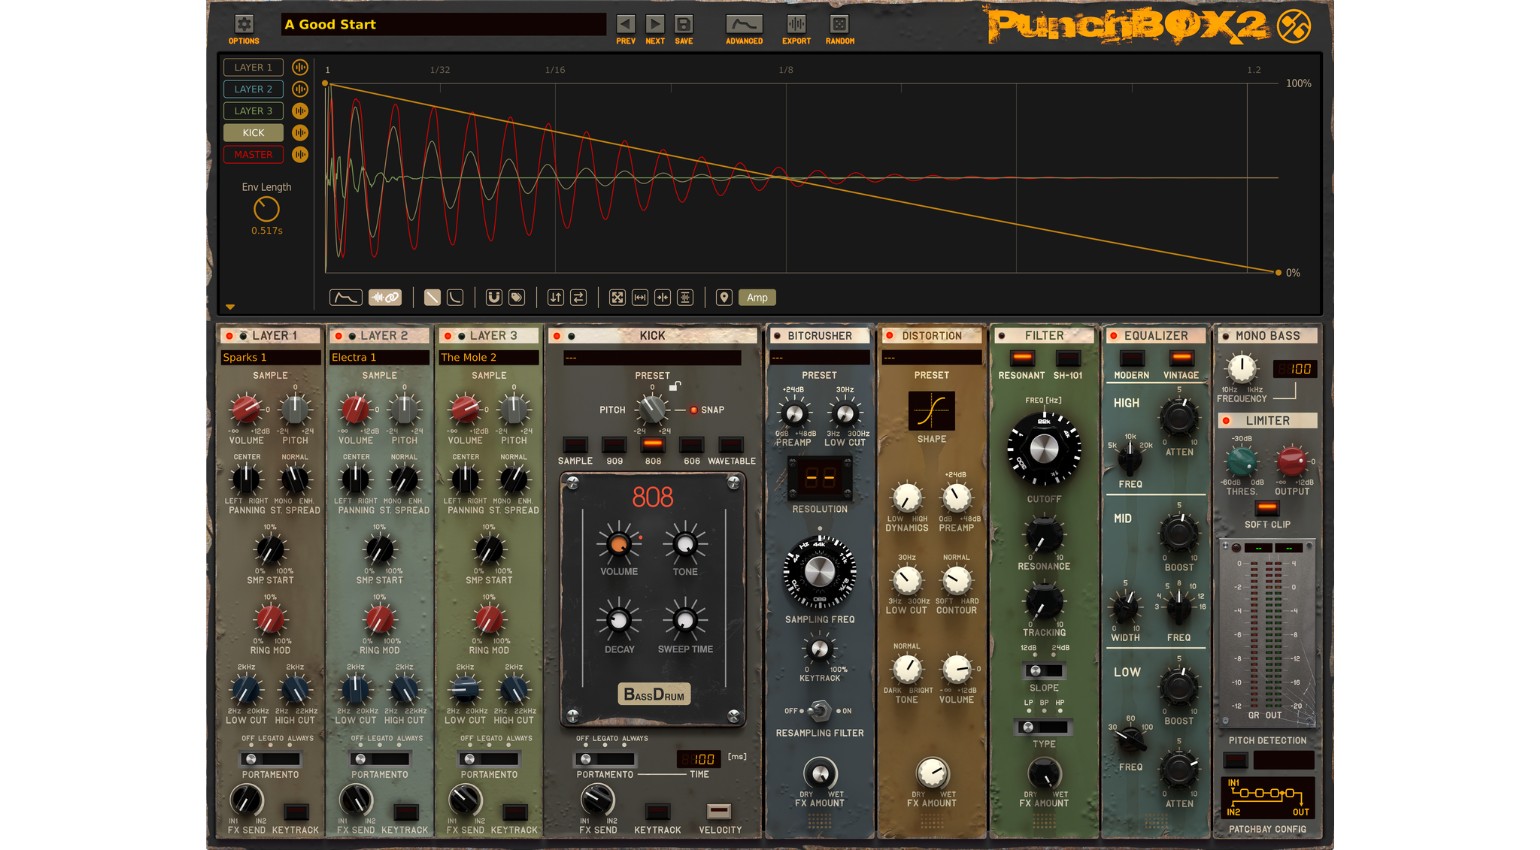Open the preset name A Good Start
1540x850 pixels.
(443, 24)
